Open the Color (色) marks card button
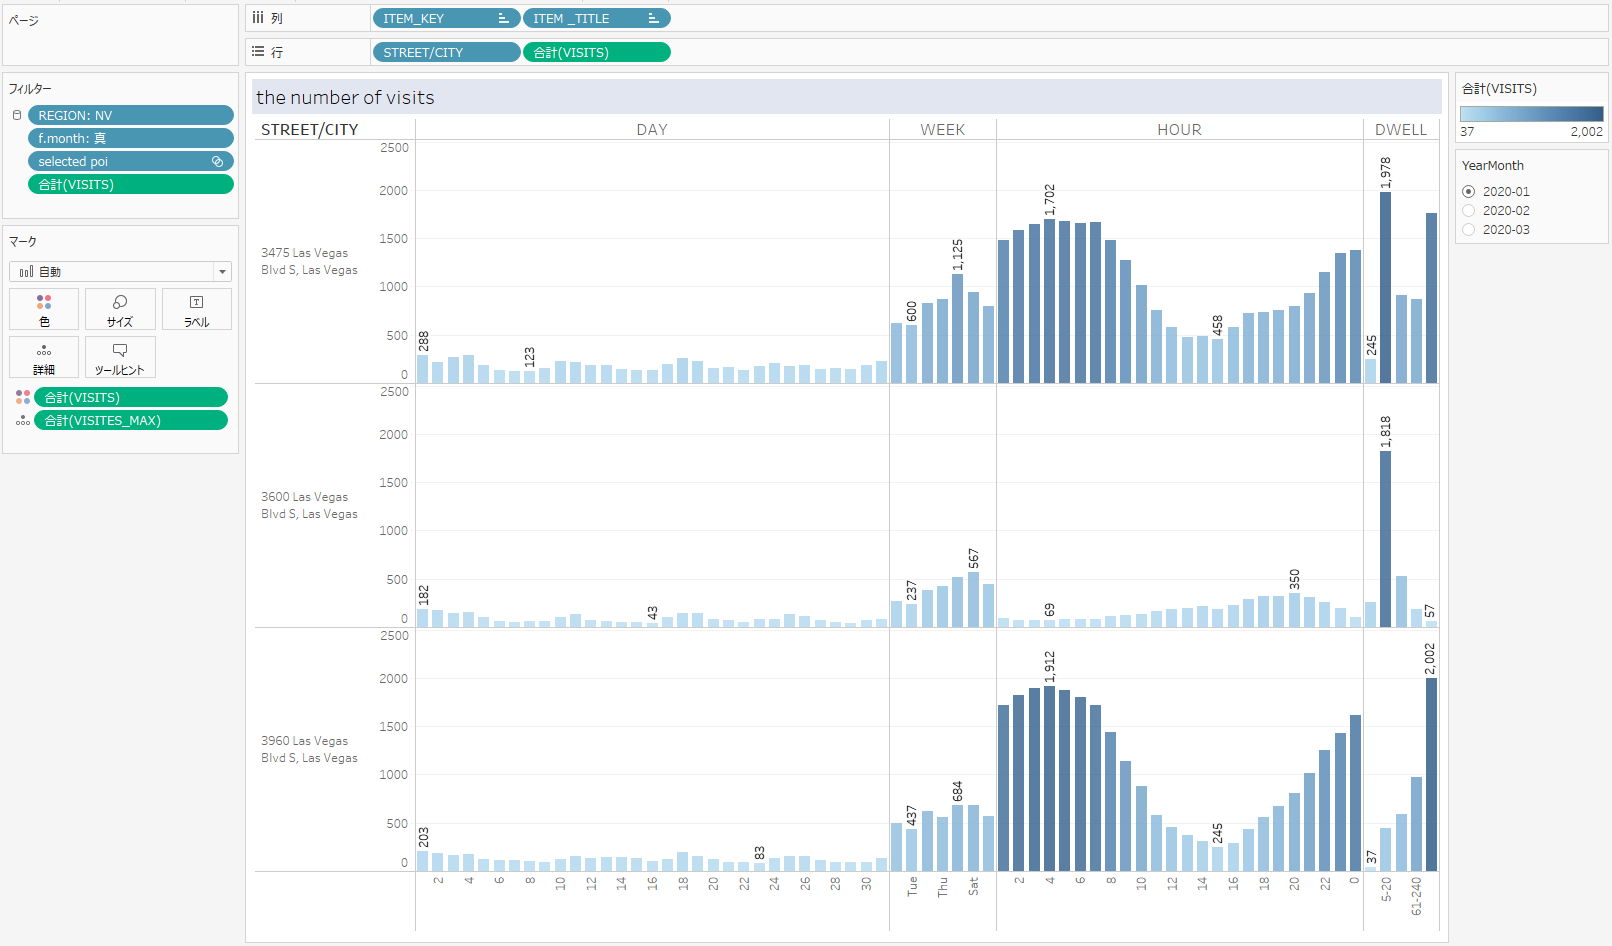Image resolution: width=1612 pixels, height=946 pixels. [44, 309]
